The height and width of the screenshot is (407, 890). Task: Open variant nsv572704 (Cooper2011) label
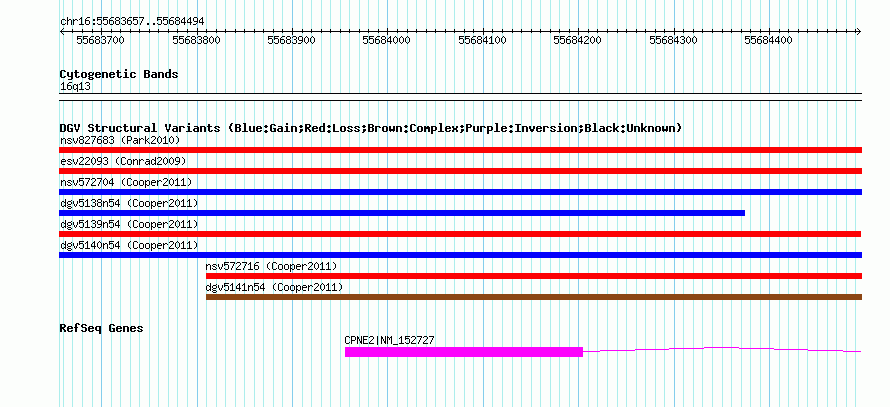click(x=126, y=182)
